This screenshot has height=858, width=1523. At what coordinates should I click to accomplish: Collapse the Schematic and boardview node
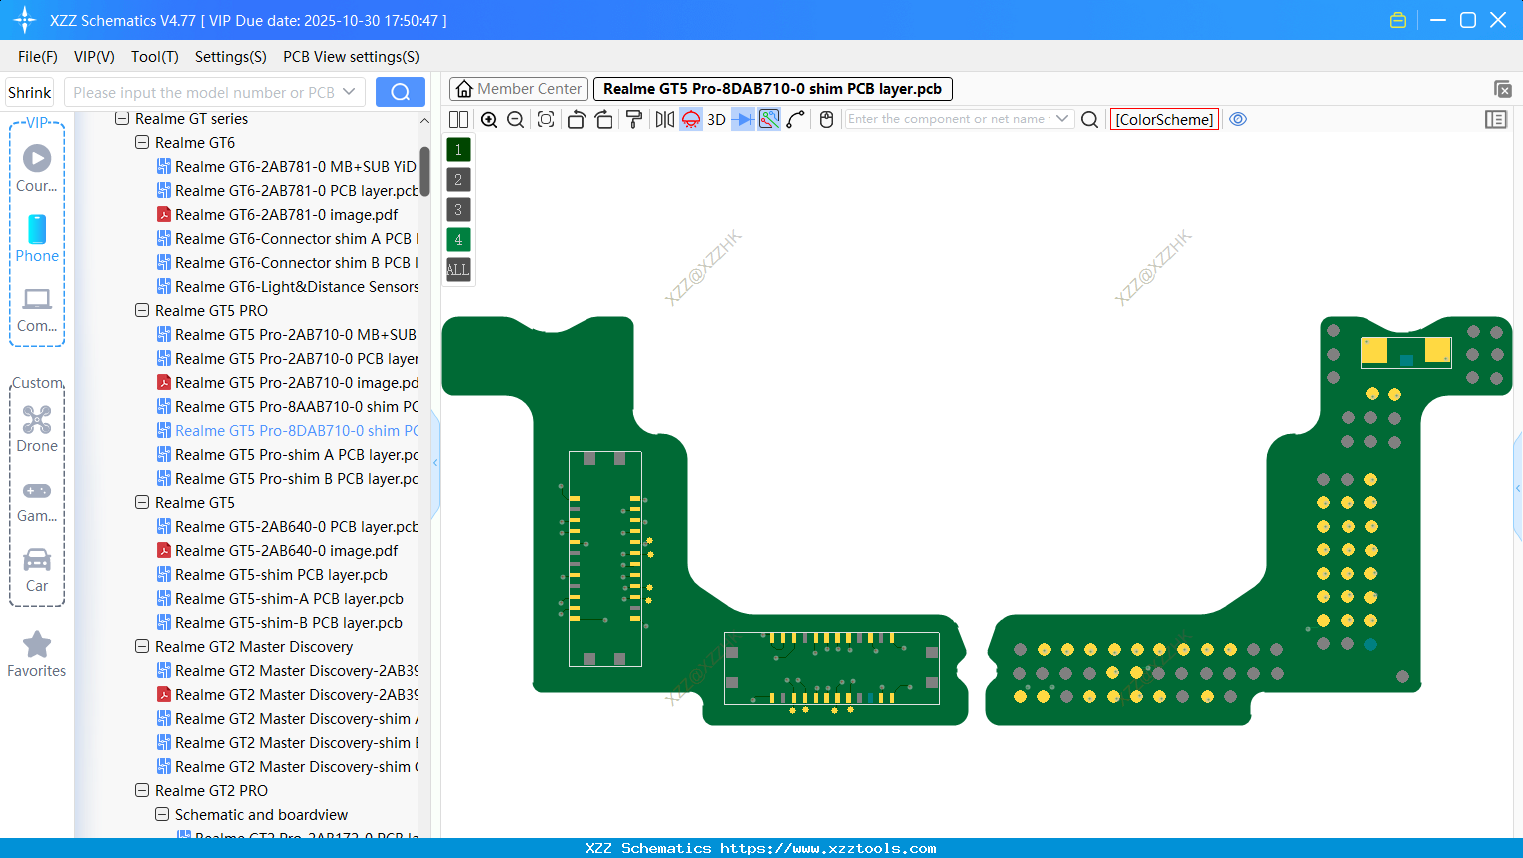tap(162, 815)
